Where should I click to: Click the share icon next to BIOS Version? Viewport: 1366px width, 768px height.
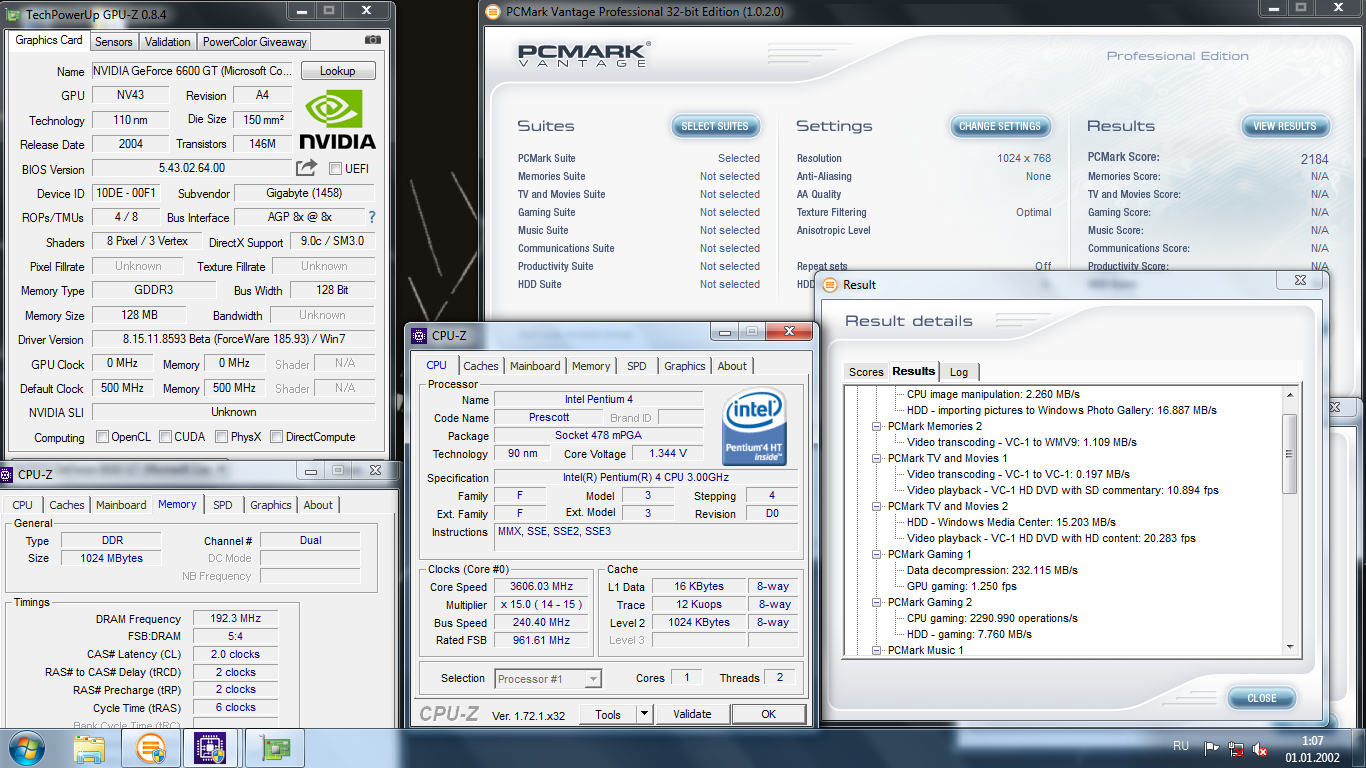306,167
